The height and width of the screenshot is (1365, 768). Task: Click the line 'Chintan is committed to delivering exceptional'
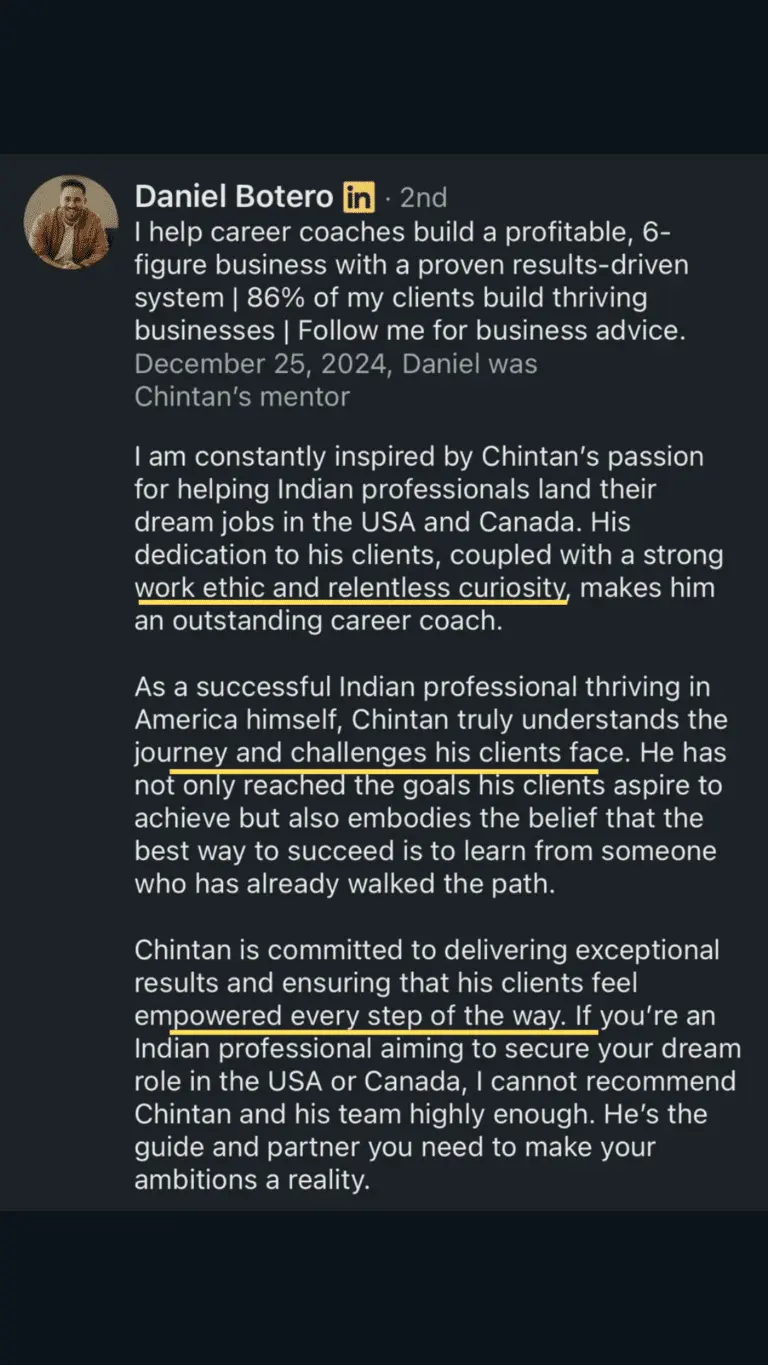427,950
